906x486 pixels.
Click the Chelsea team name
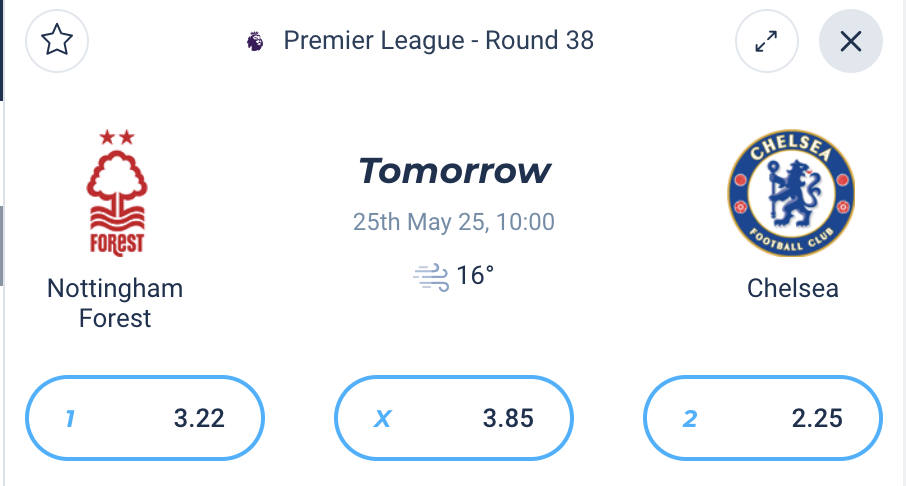(x=792, y=288)
